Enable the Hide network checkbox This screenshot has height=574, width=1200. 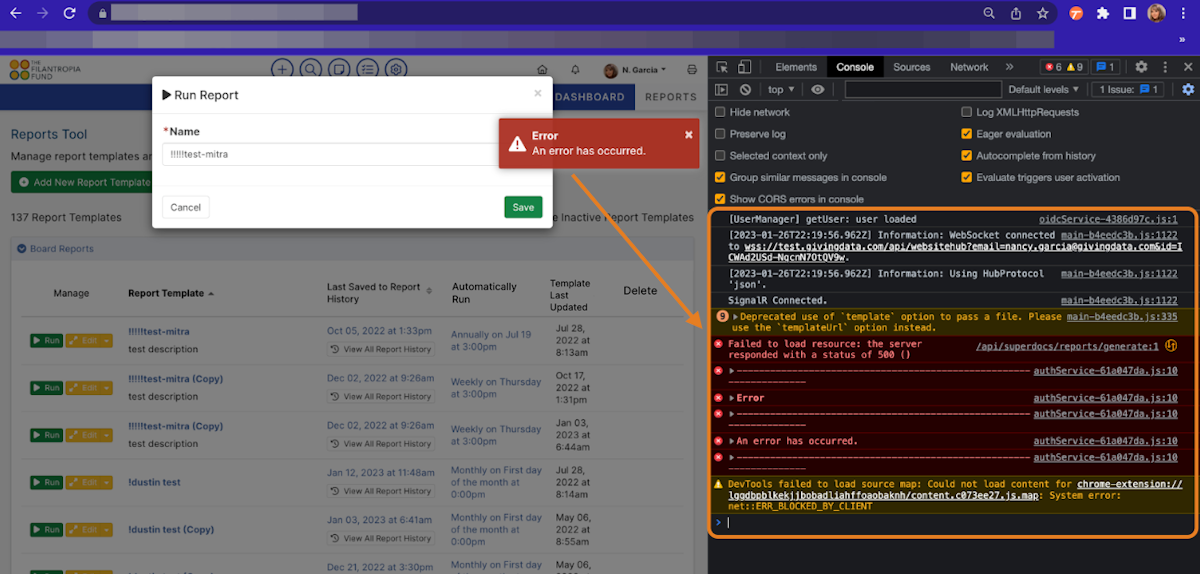720,112
